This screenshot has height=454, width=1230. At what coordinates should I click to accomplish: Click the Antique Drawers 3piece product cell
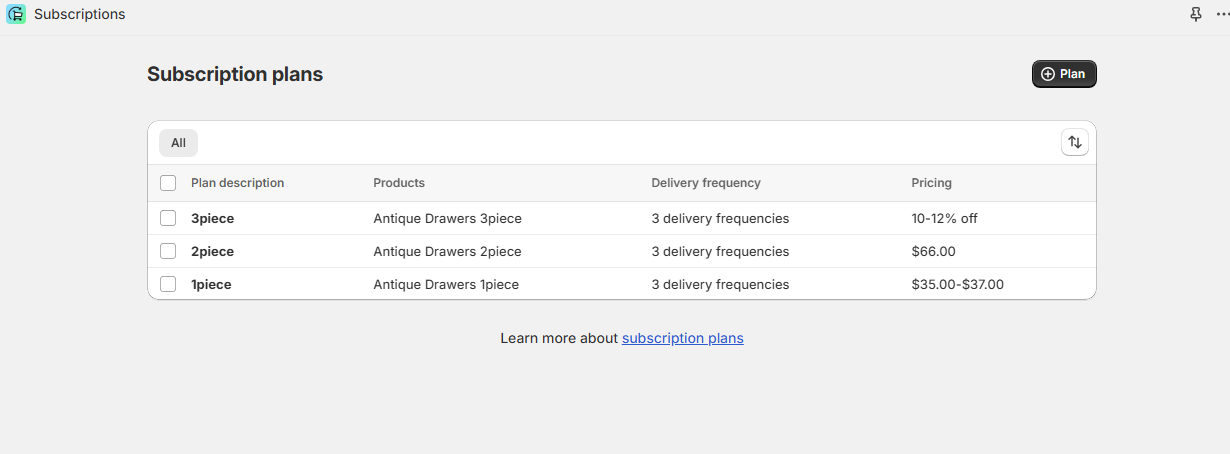pos(447,218)
